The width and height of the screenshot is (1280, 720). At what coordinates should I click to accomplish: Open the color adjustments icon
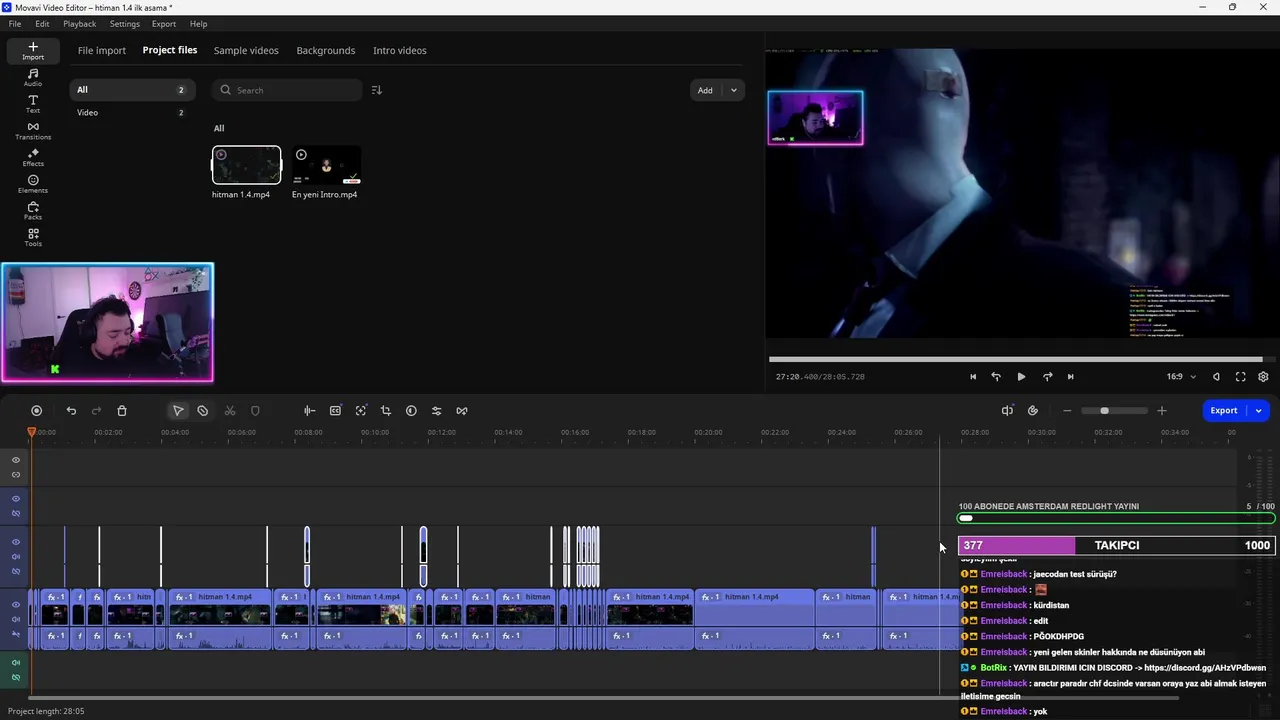pos(411,411)
